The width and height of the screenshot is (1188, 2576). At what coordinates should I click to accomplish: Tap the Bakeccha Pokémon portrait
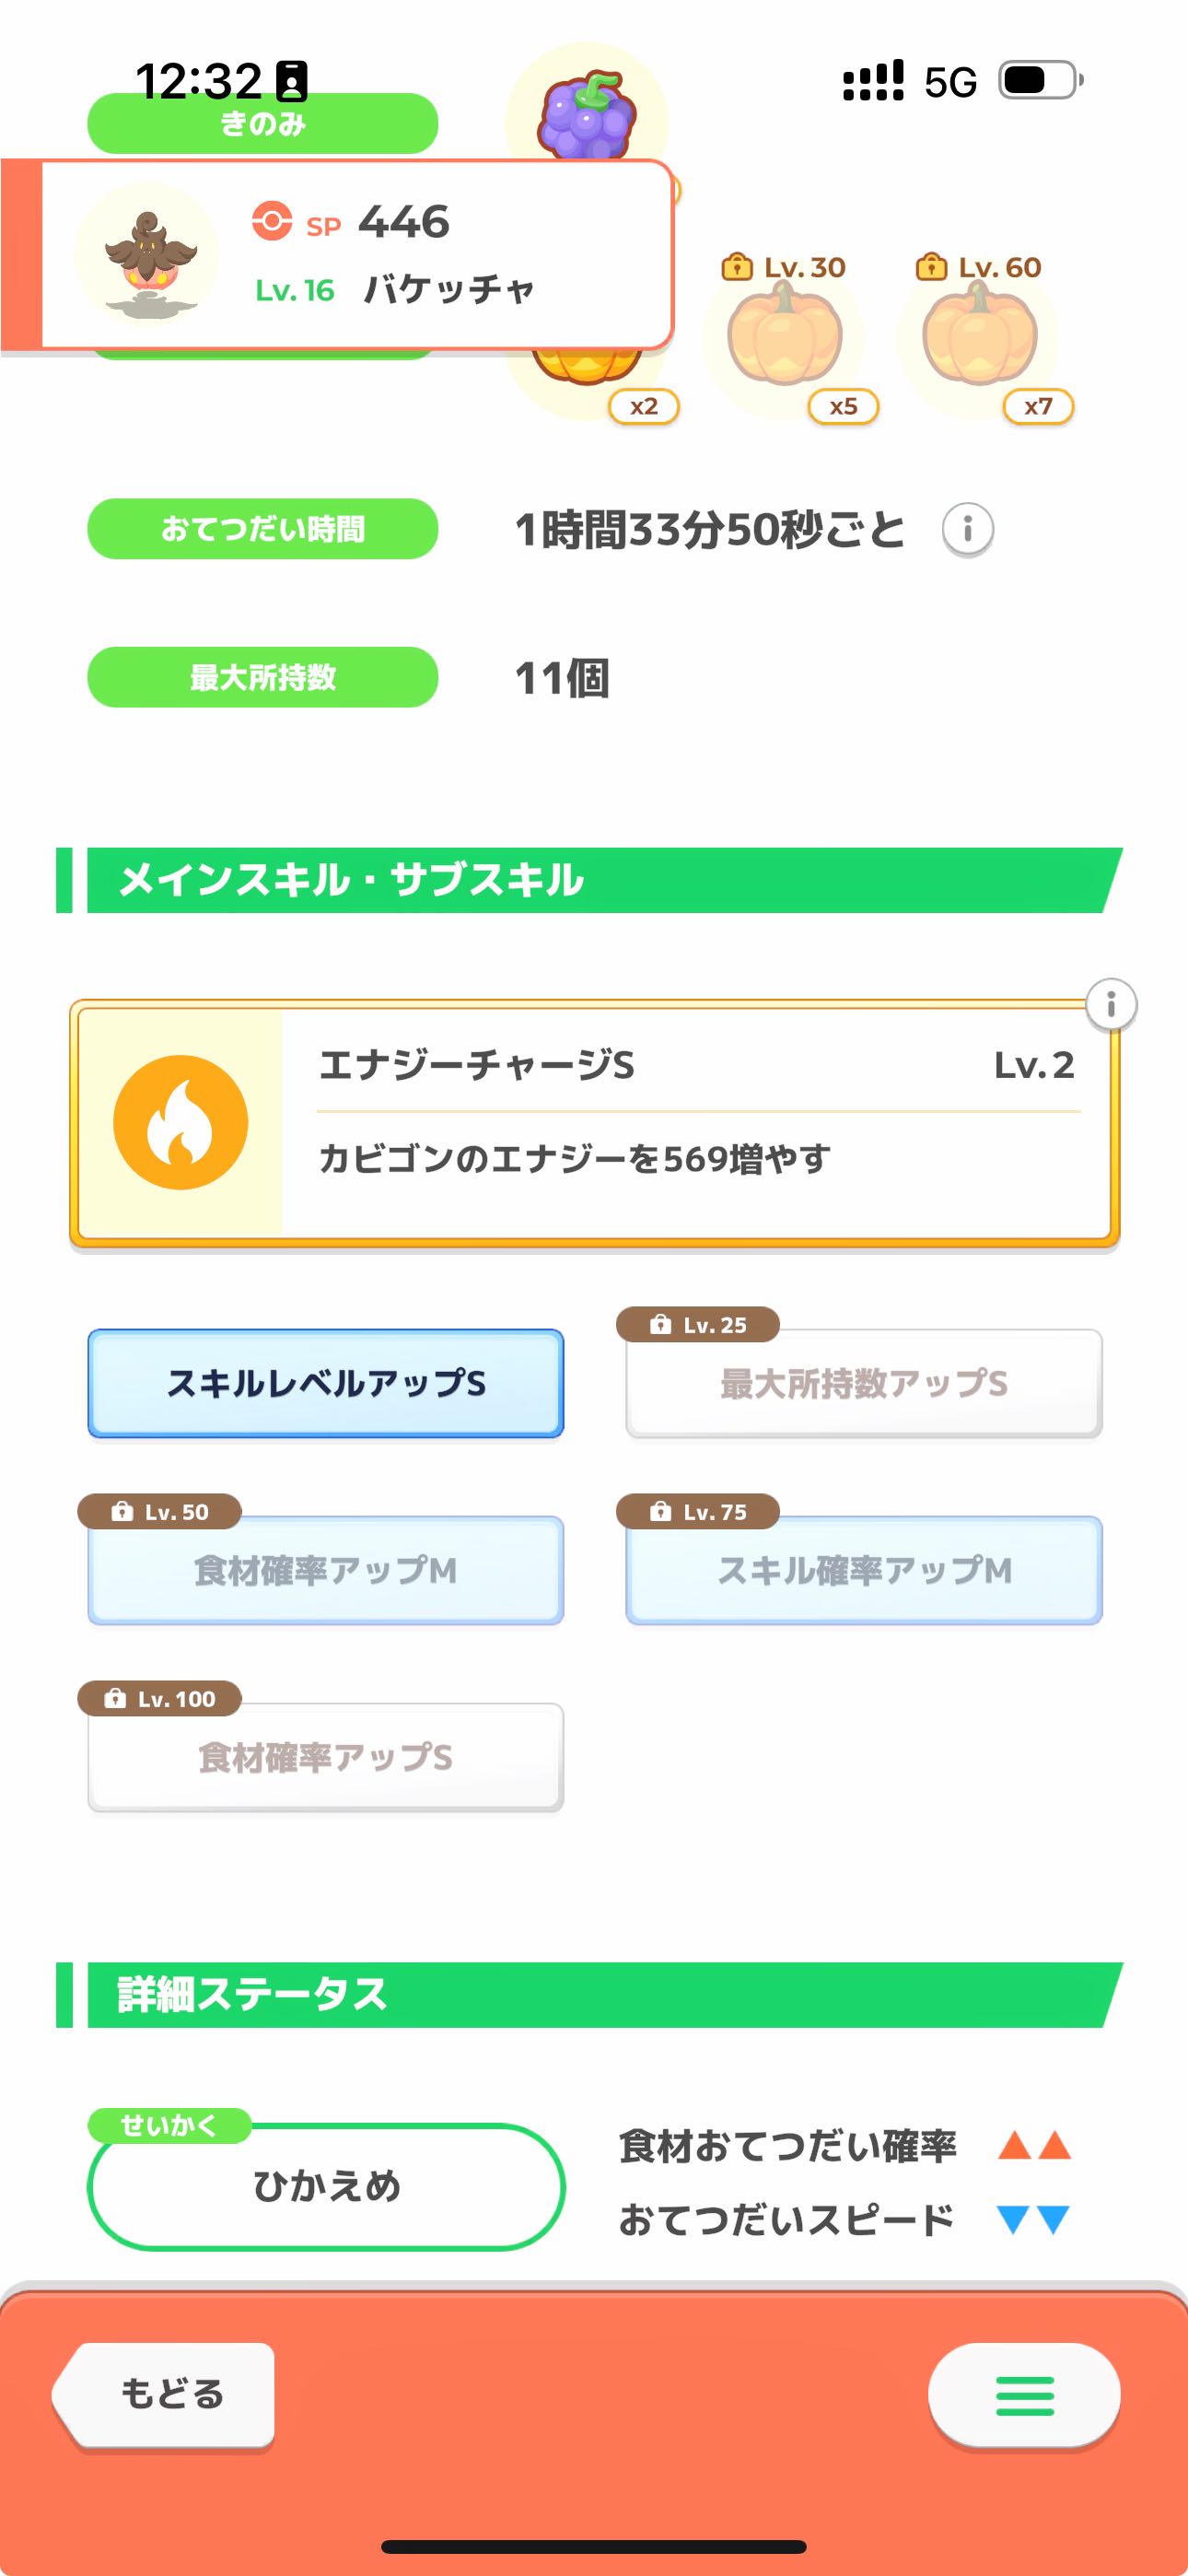(x=148, y=255)
